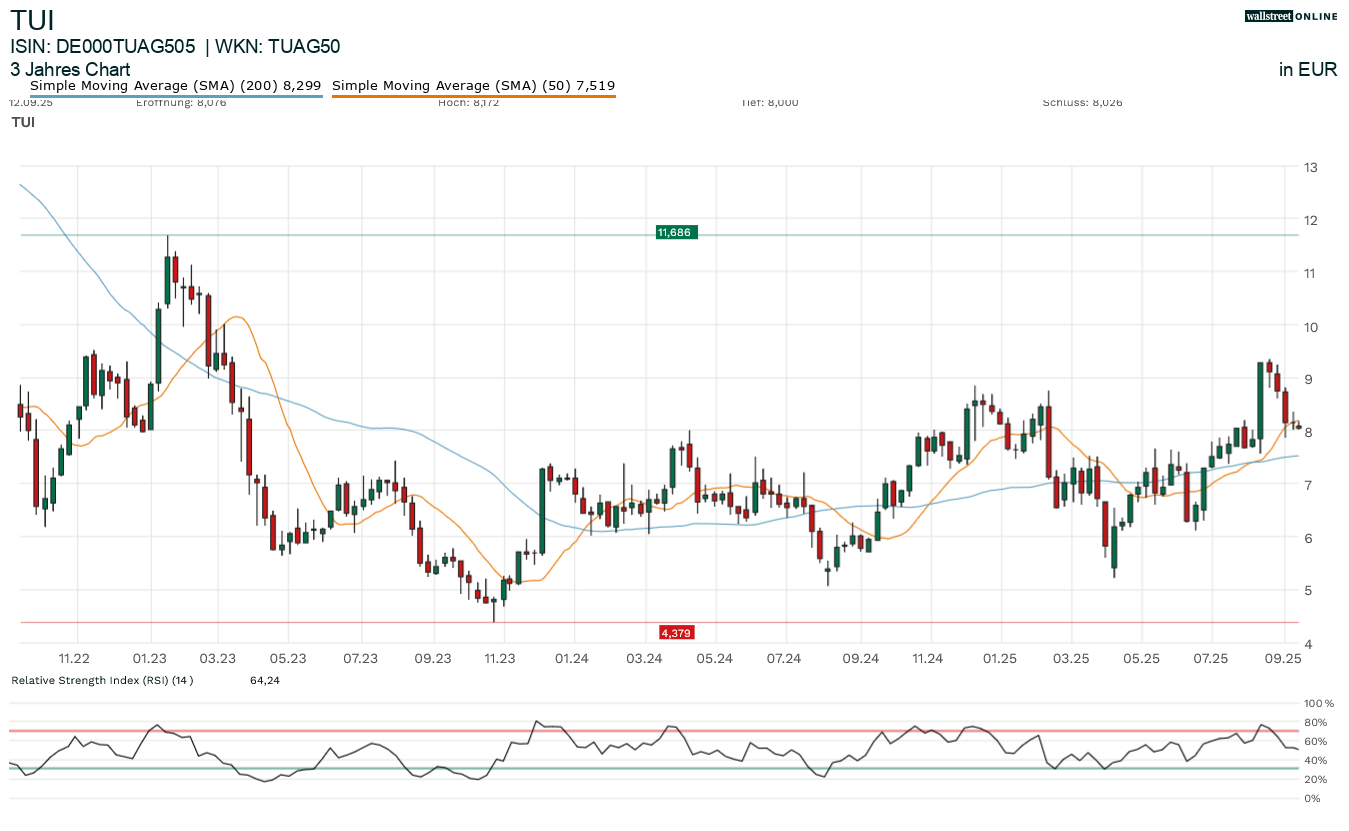Screen dimensions: 1349x831
Task: Click the 01.24 x-axis date label
Action: [x=571, y=658]
